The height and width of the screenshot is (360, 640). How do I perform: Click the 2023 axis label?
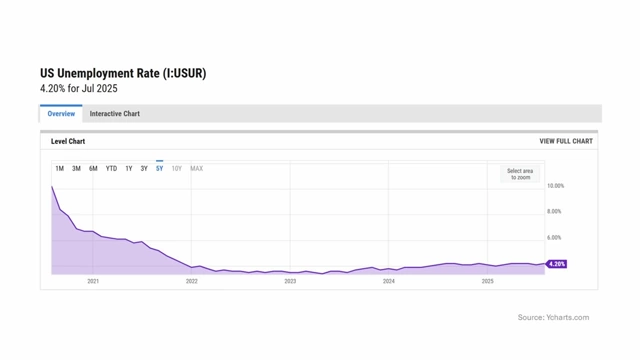click(x=290, y=281)
